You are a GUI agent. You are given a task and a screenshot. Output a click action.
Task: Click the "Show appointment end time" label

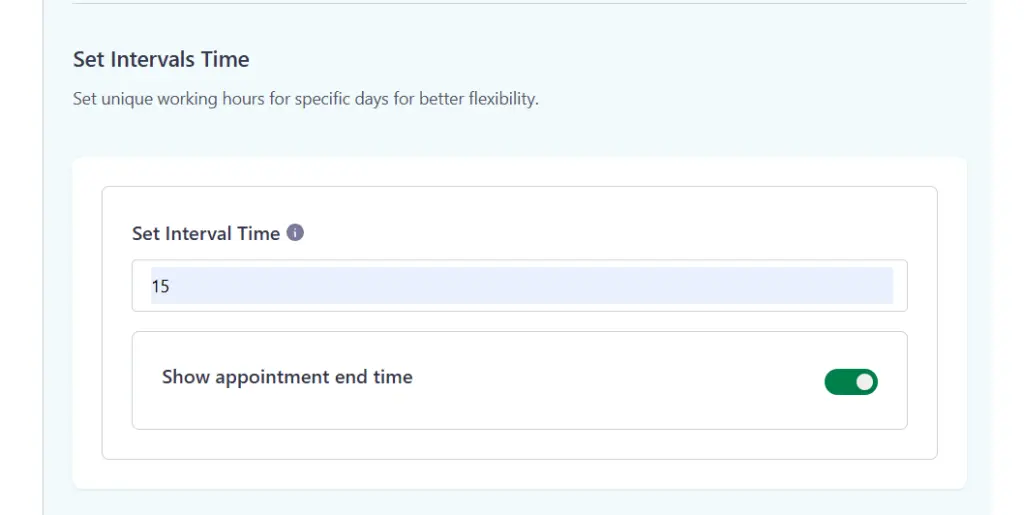point(287,377)
